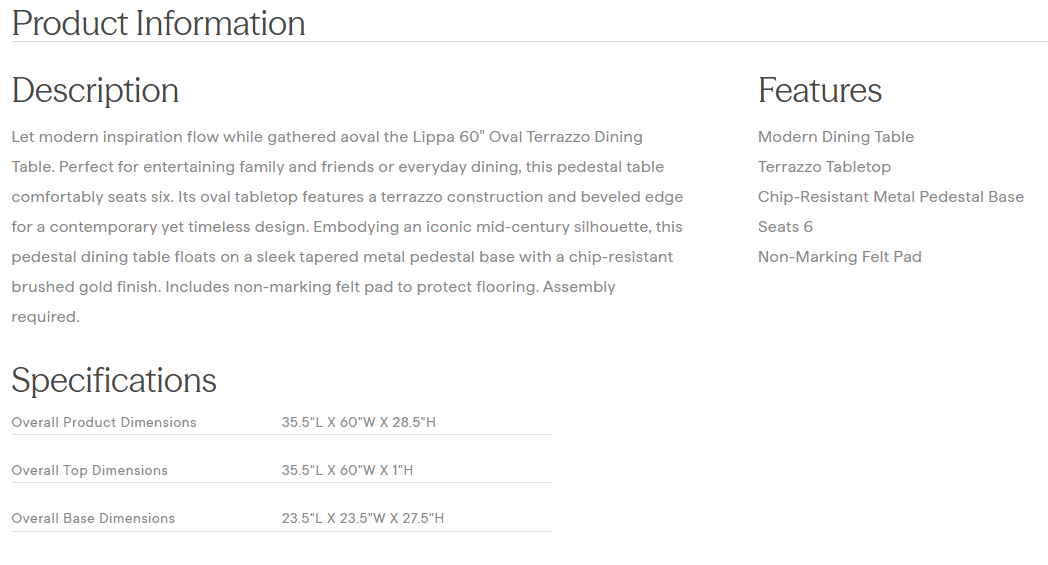The image size is (1048, 565).
Task: Click the description line mentioning pedestal table
Action: [x=338, y=167]
